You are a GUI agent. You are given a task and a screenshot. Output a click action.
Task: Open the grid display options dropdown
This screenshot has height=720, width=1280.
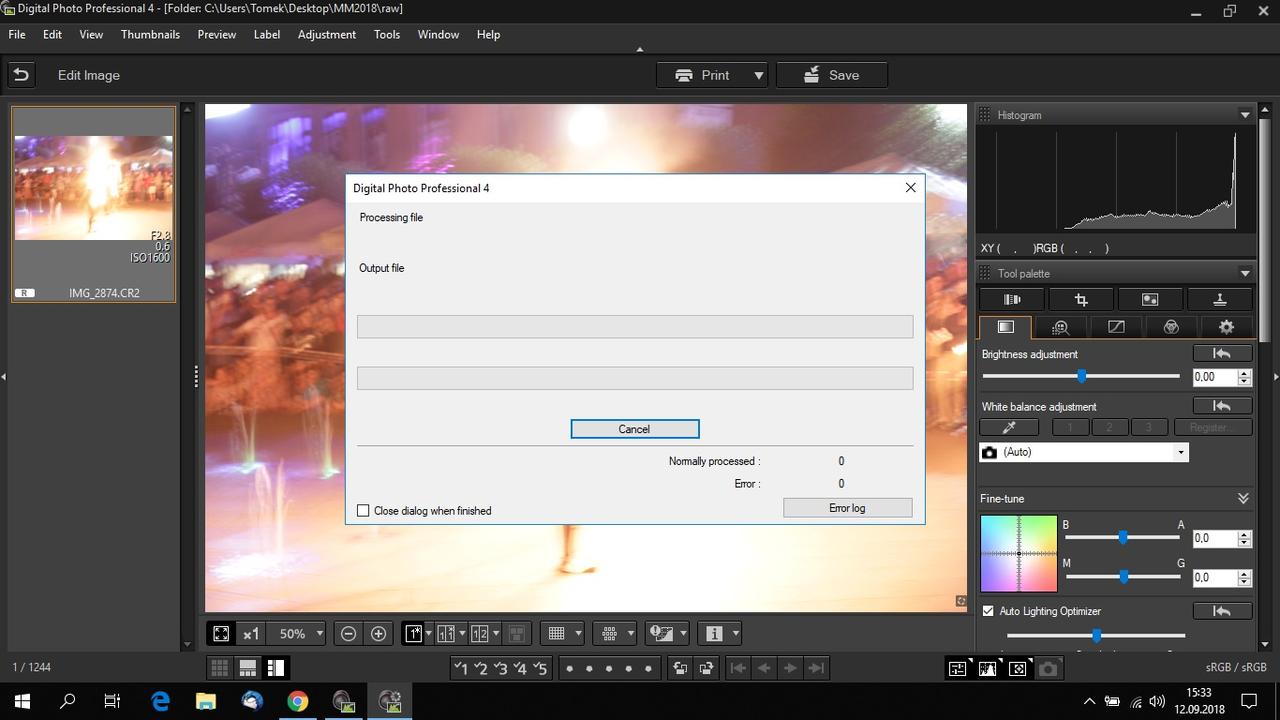point(578,633)
